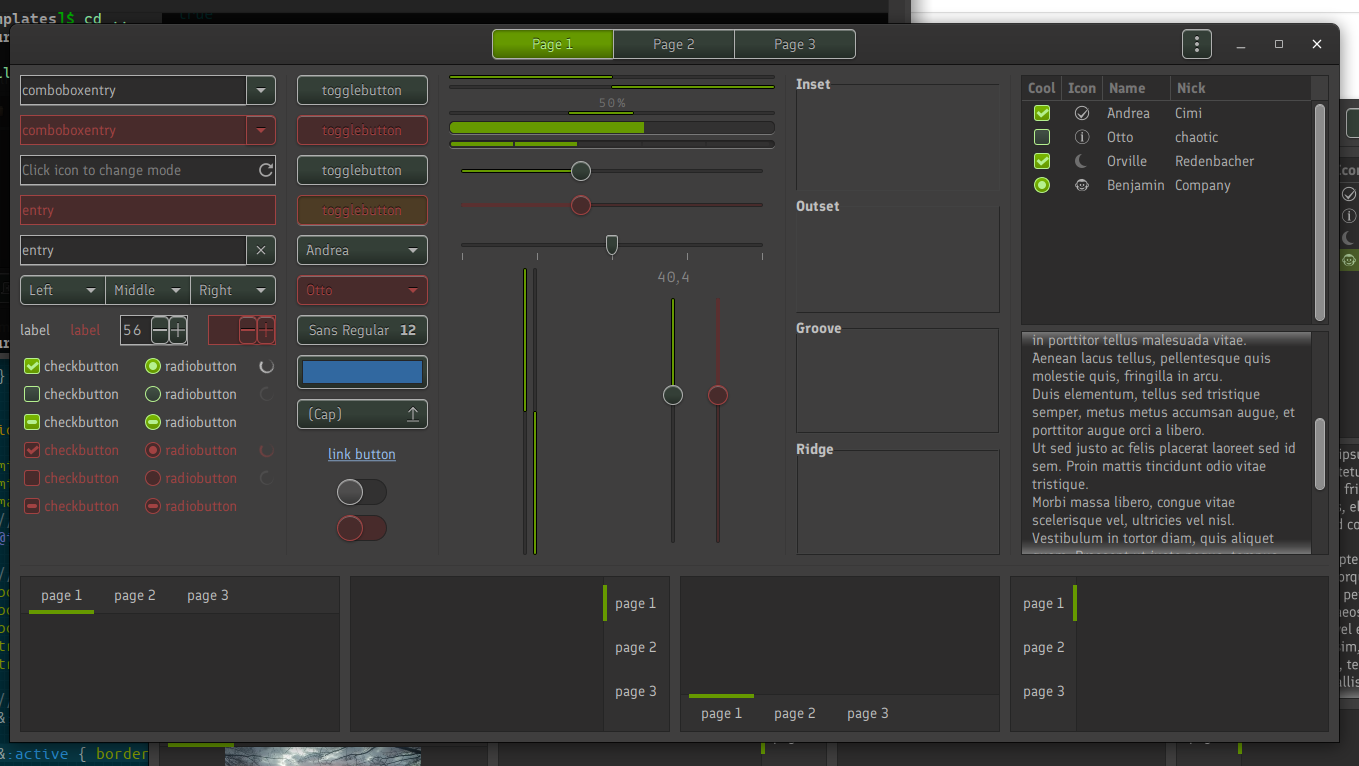Click the checkmark circle icon in the Andrea row

(1081, 113)
